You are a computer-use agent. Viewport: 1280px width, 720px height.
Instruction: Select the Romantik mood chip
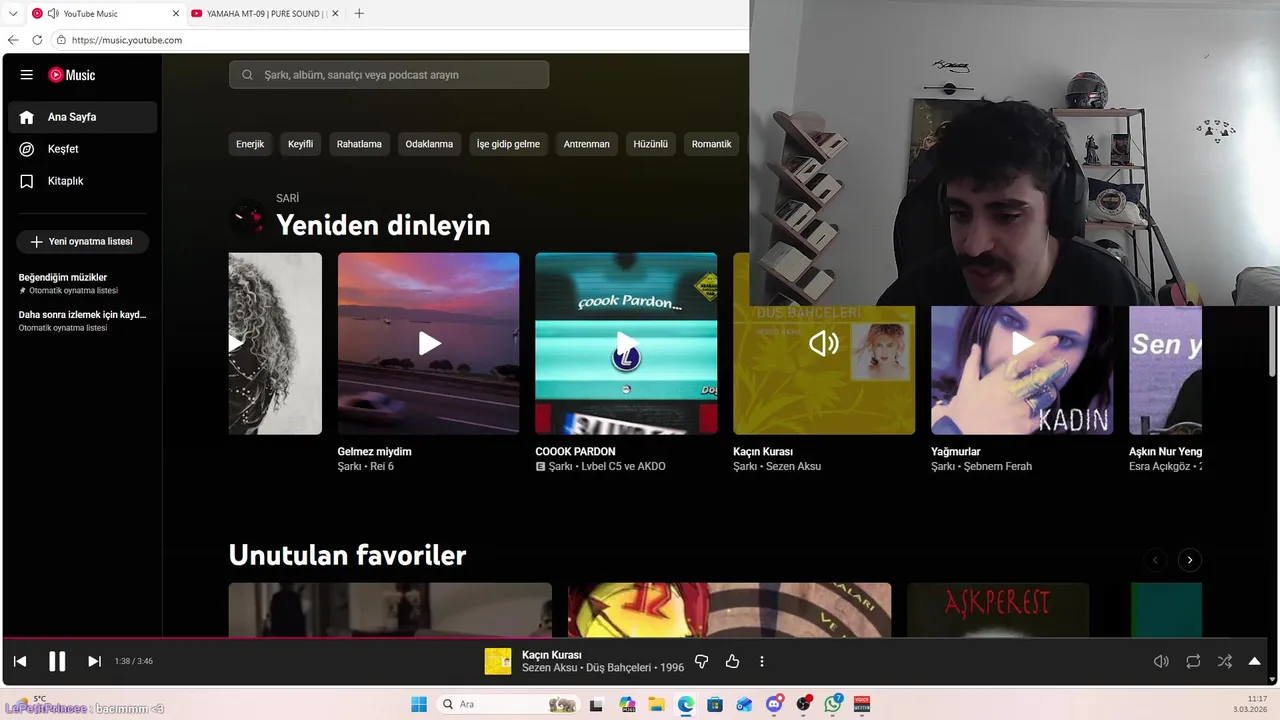click(711, 144)
